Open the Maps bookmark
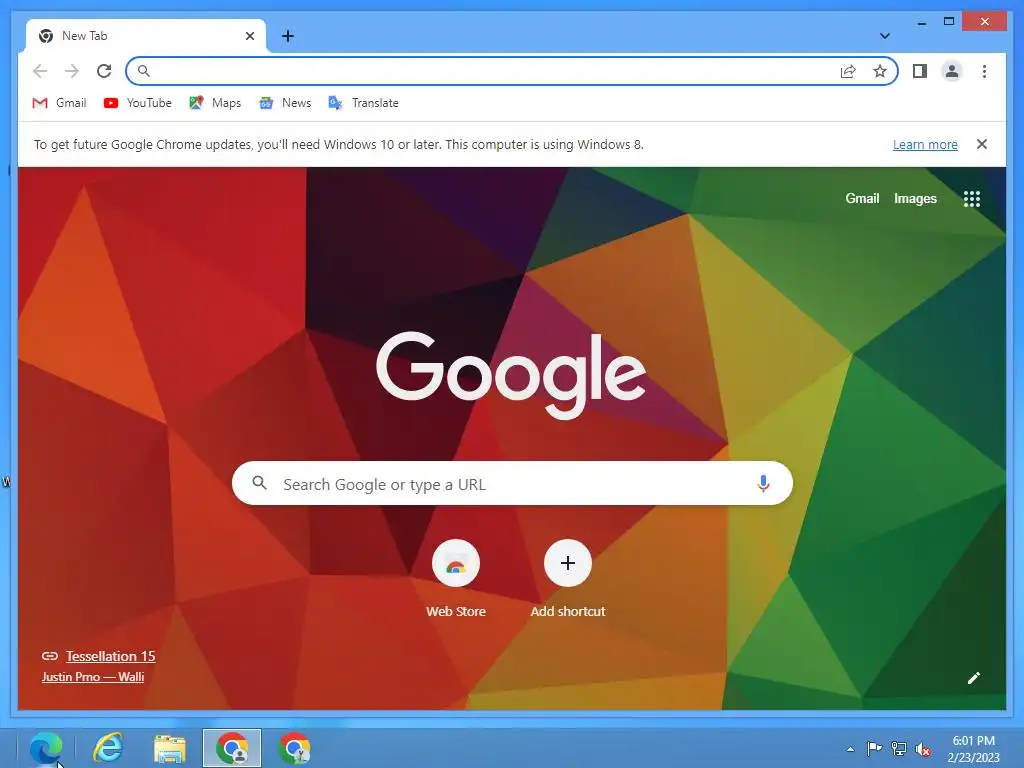This screenshot has height=768, width=1024. click(215, 103)
